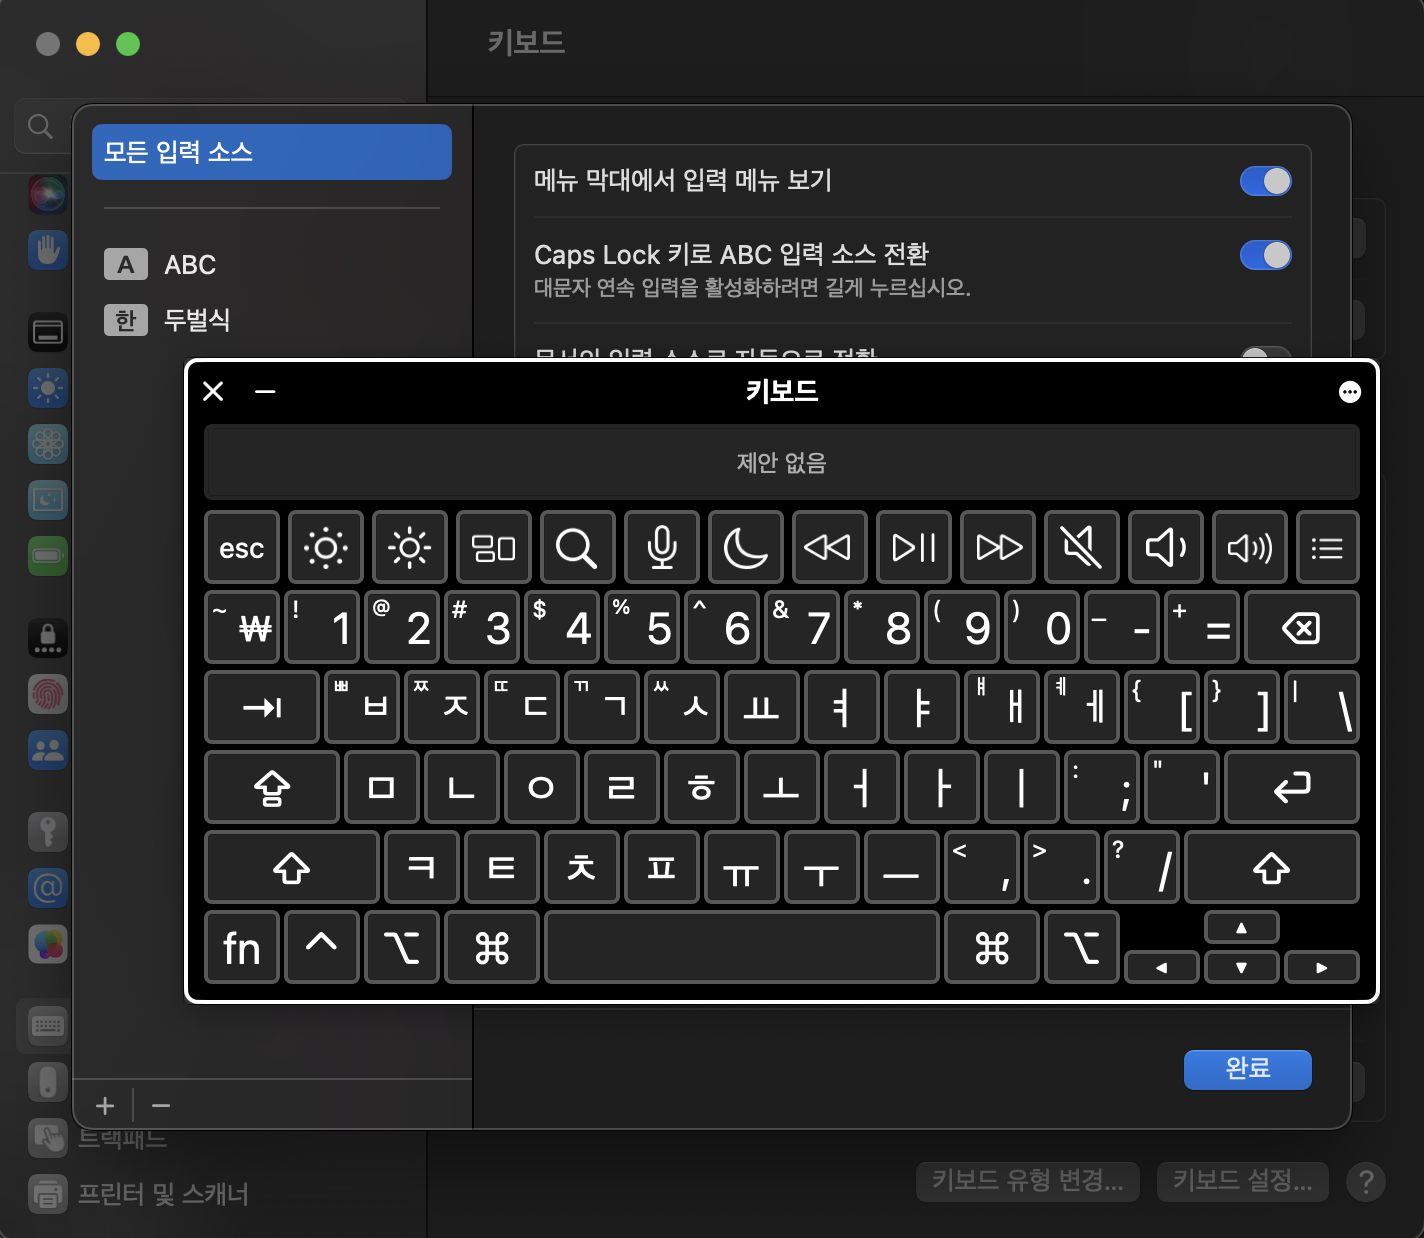The image size is (1424, 1238).
Task: Tap the brightness up key
Action: (x=410, y=547)
